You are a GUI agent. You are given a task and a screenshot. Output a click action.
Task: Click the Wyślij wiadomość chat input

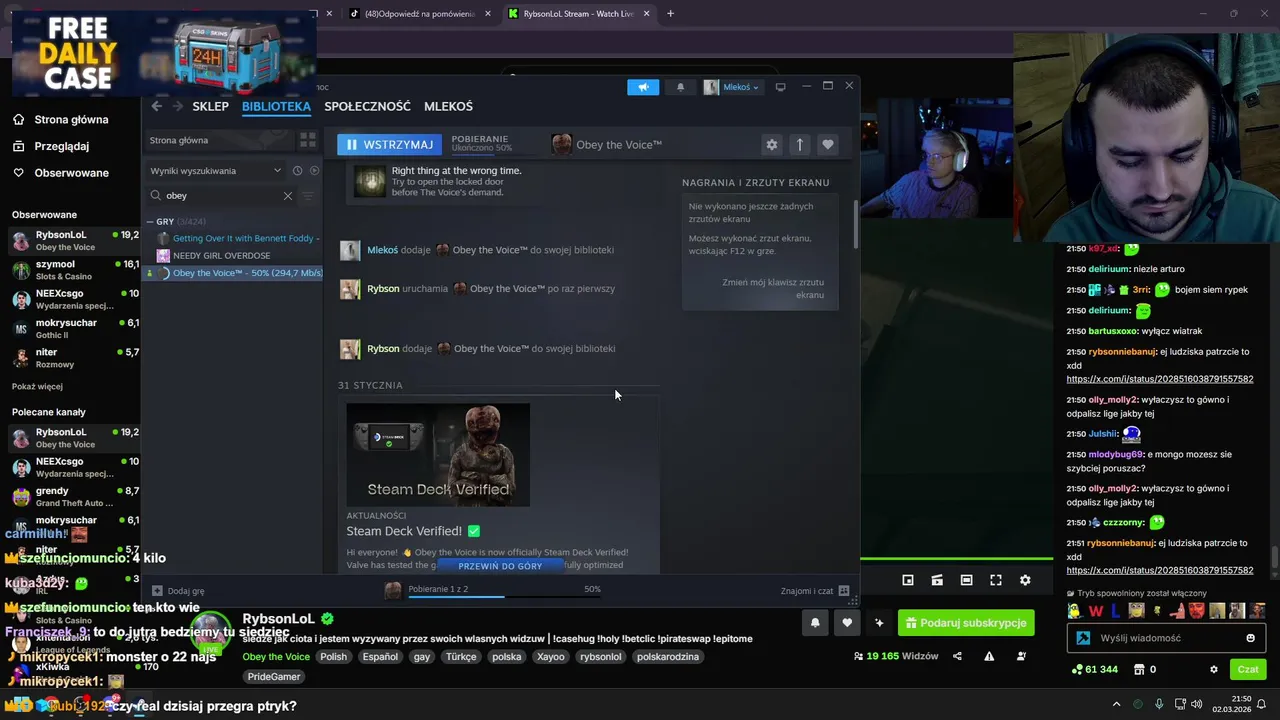(1167, 638)
